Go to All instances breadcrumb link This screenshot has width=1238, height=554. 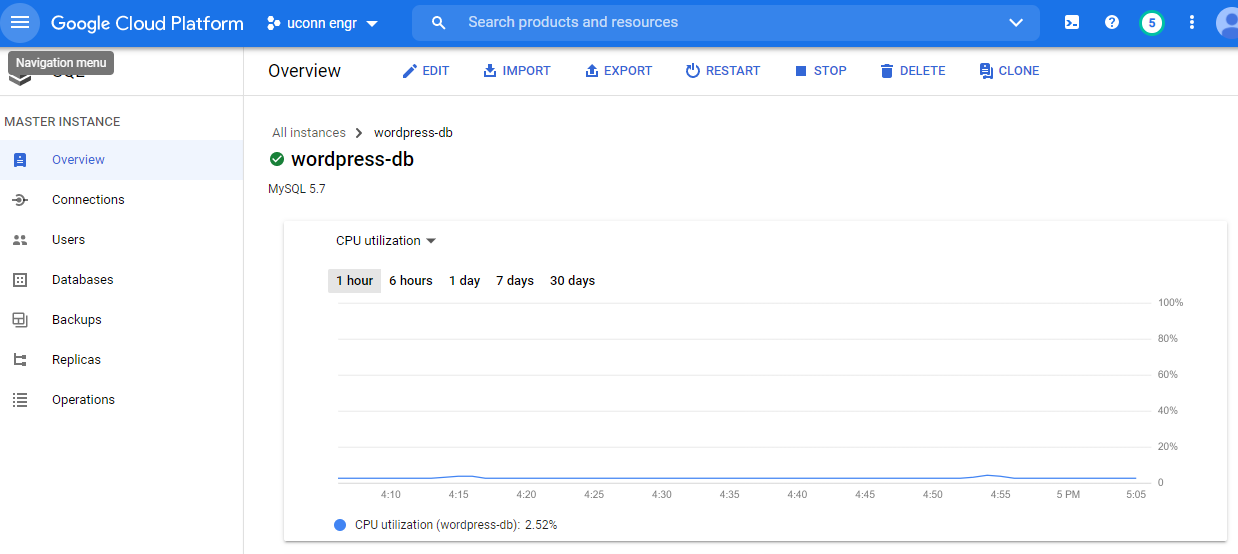[x=309, y=133]
